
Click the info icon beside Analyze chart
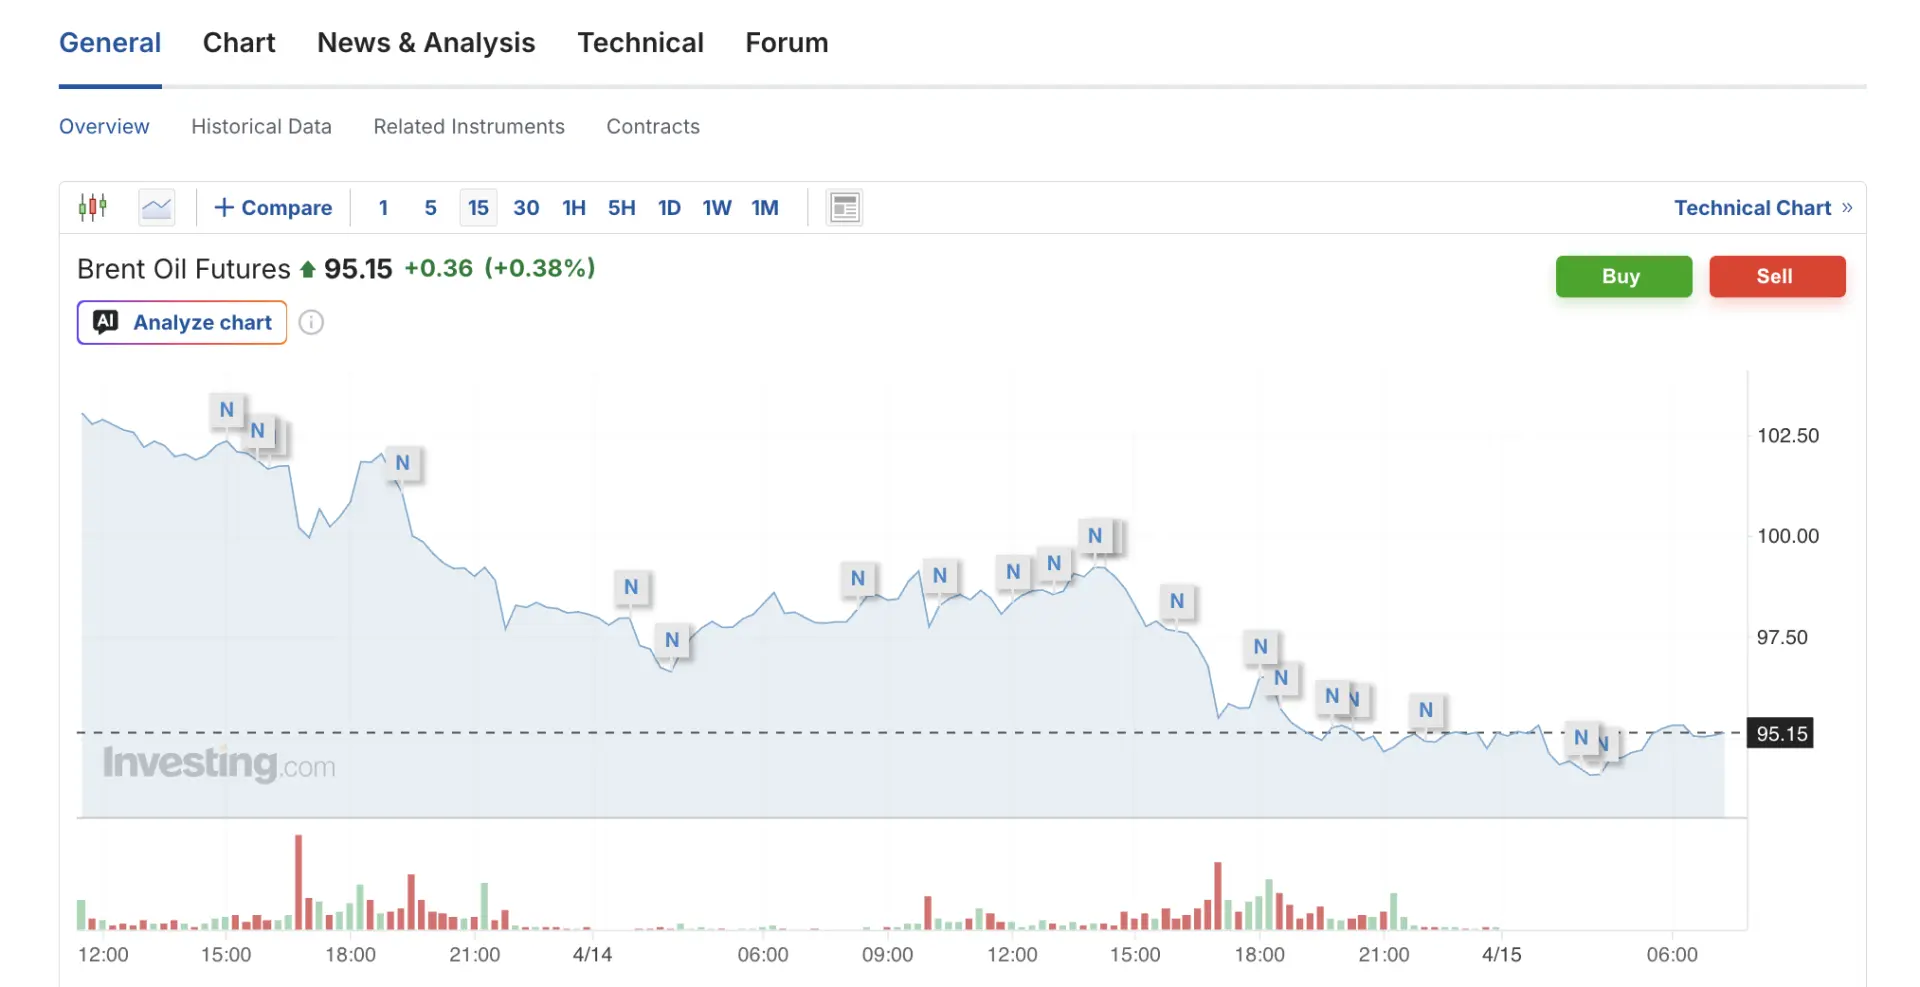311,322
